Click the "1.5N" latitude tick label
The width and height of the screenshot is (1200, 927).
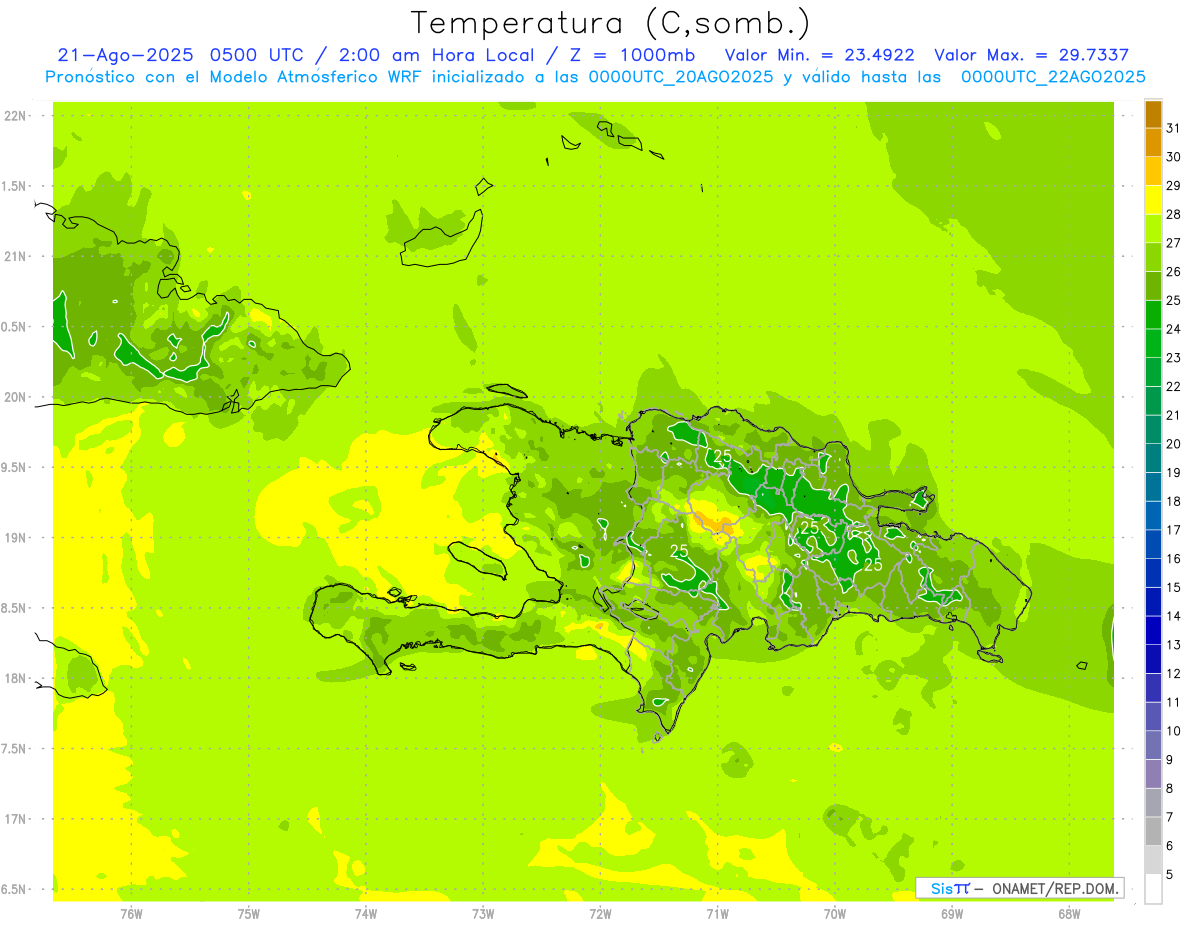(x=15, y=186)
